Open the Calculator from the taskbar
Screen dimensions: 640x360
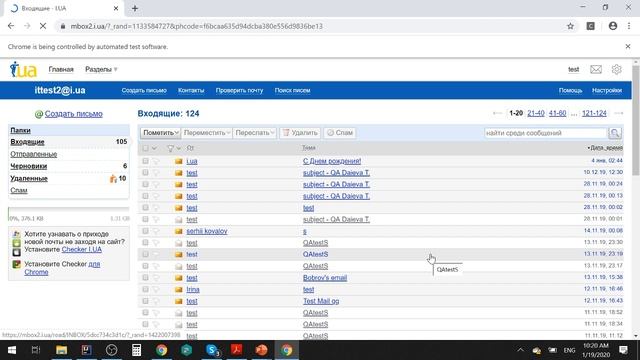point(136,350)
